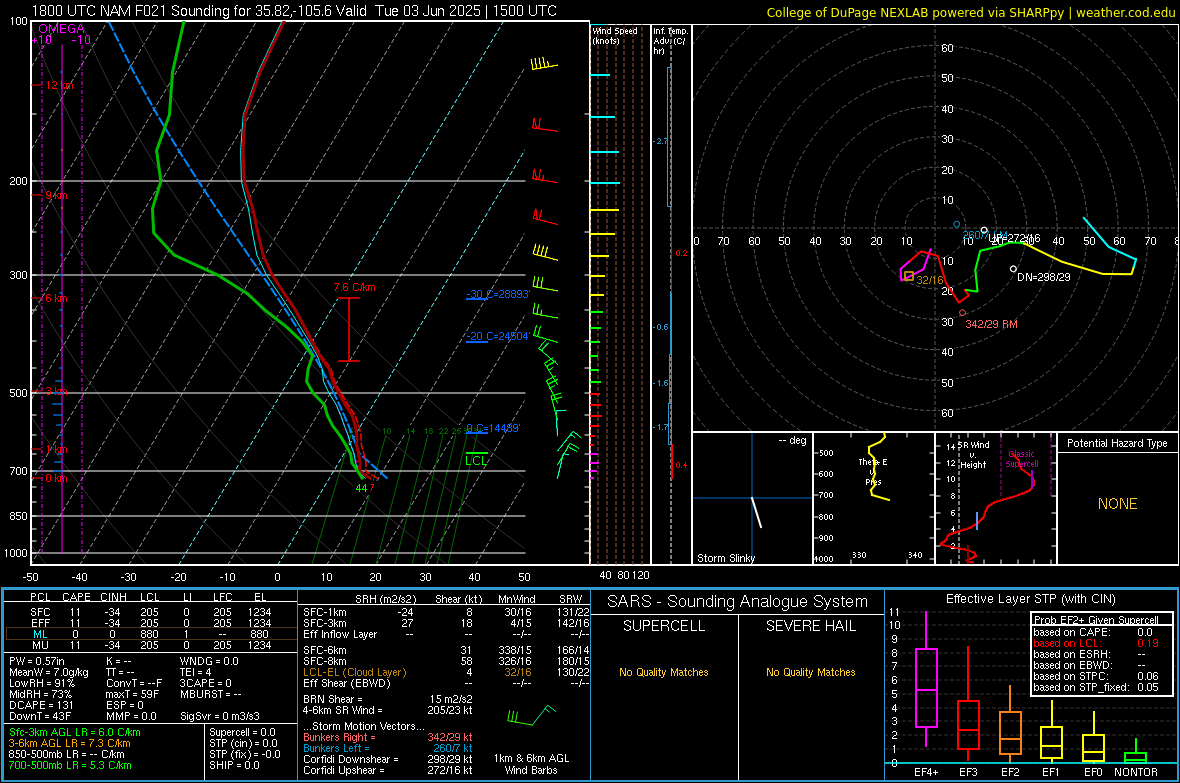Click the Bunkers Right = 342/29 kt line

pyautogui.click(x=388, y=737)
